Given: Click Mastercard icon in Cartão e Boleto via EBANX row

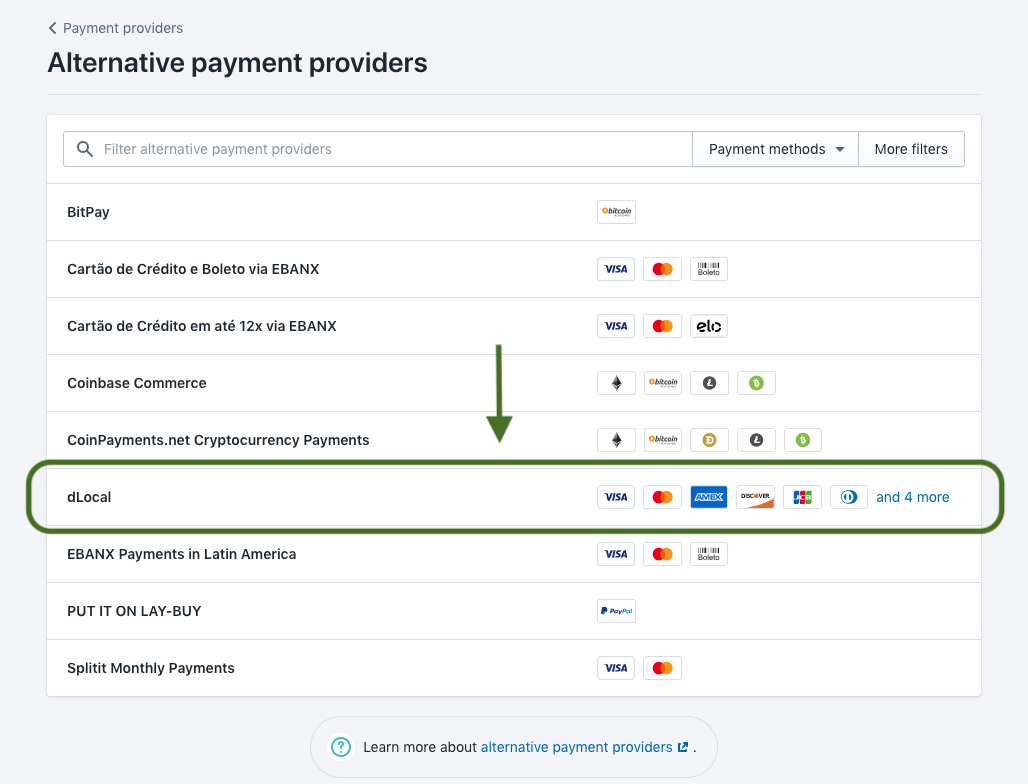Looking at the screenshot, I should 663,269.
